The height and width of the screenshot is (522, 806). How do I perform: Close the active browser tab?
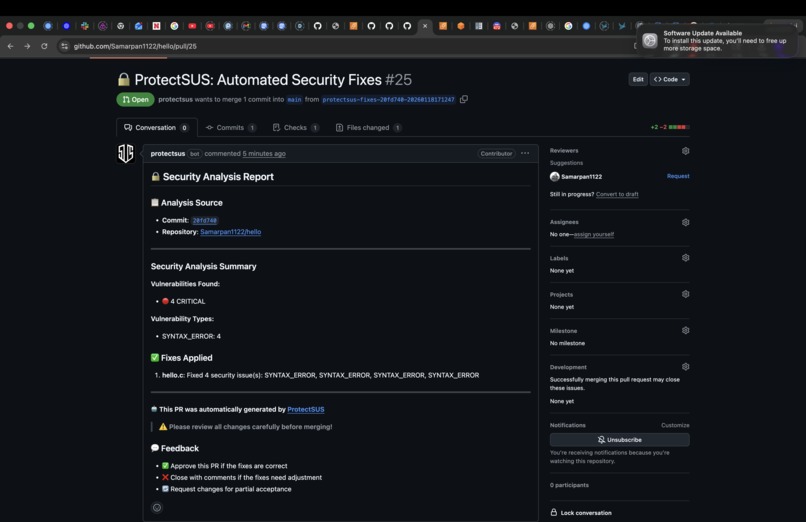pyautogui.click(x=425, y=26)
